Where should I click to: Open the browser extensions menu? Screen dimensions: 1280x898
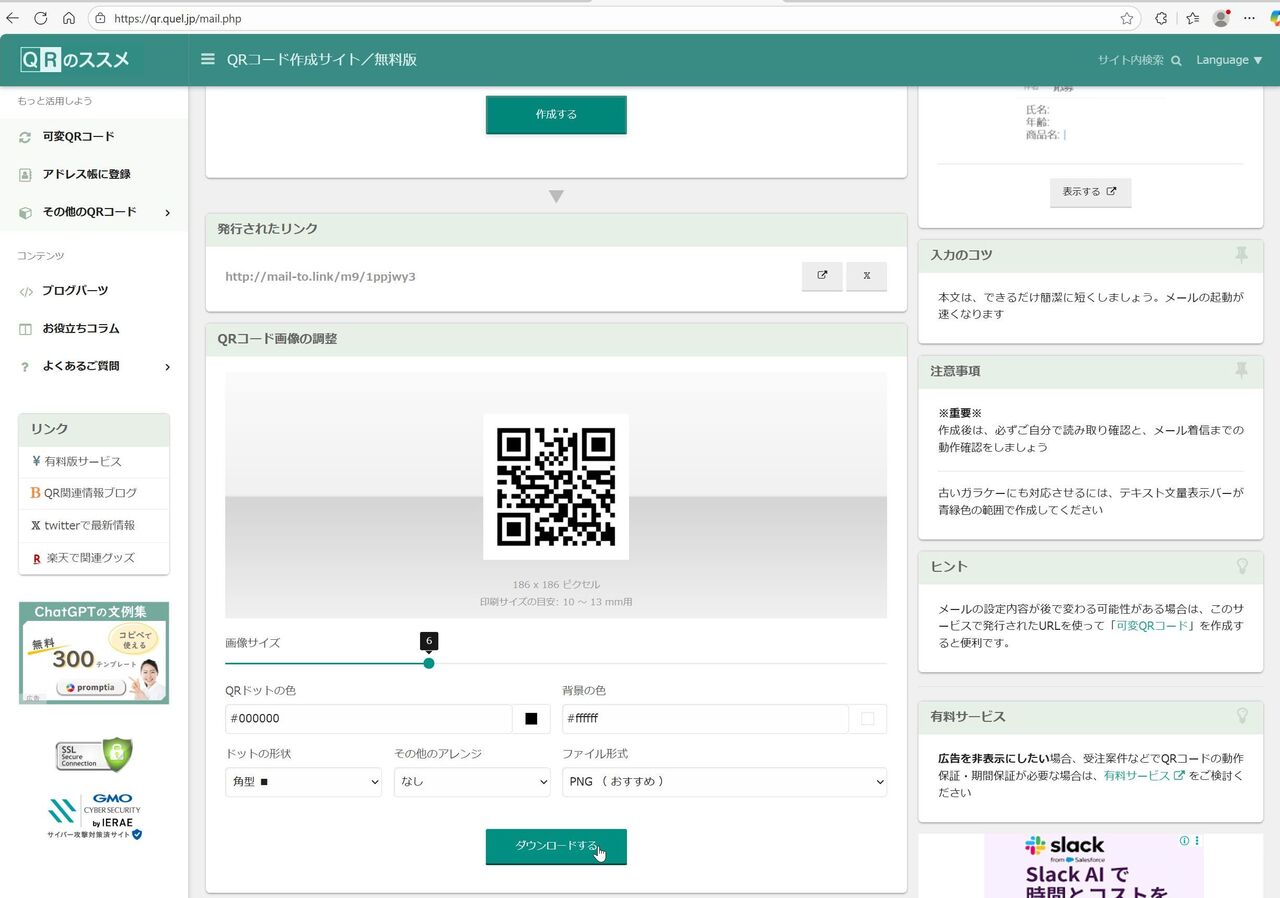click(x=1161, y=18)
